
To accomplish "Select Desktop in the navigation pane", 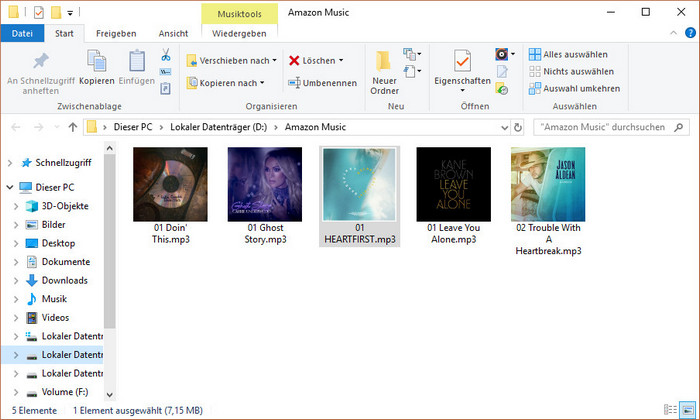I will 58,243.
